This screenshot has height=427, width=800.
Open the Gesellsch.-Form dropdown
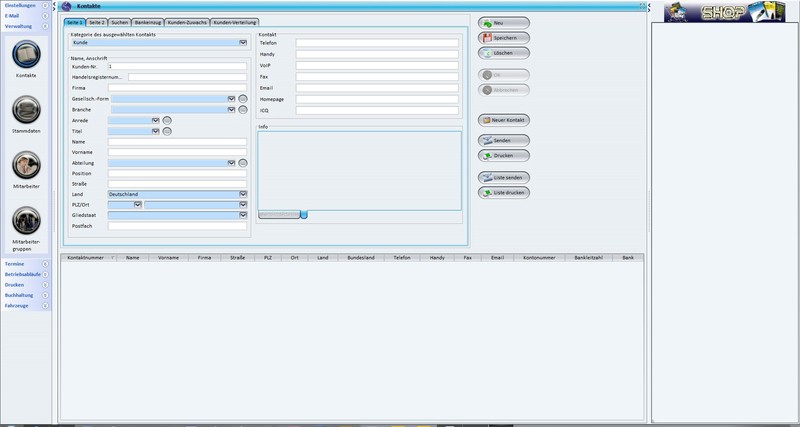[x=231, y=99]
